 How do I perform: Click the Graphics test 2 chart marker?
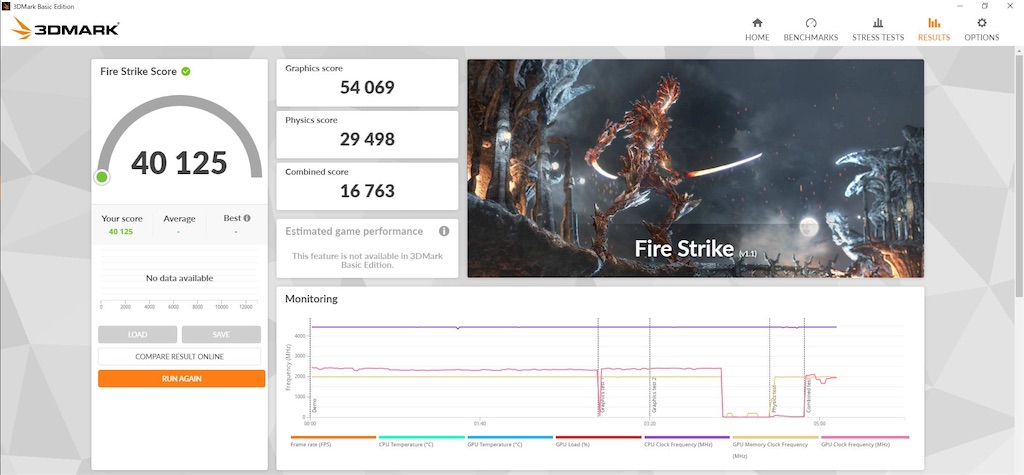tap(654, 393)
